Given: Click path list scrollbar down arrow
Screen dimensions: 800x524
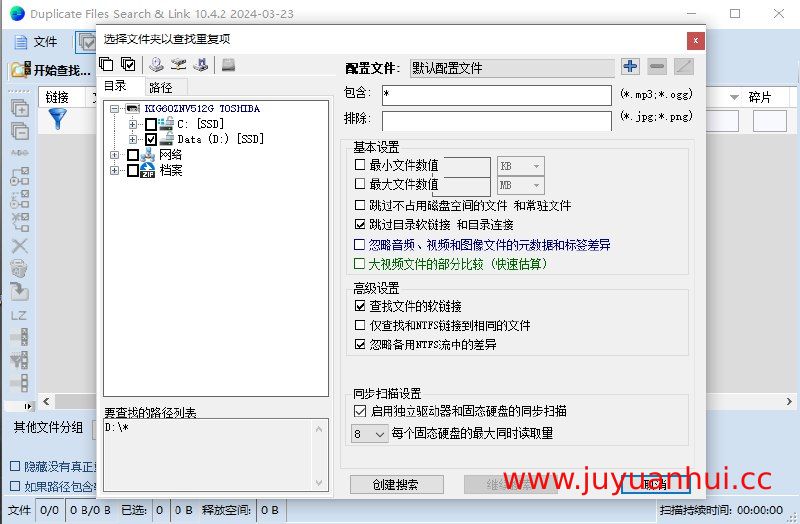Looking at the screenshot, I should [319, 482].
